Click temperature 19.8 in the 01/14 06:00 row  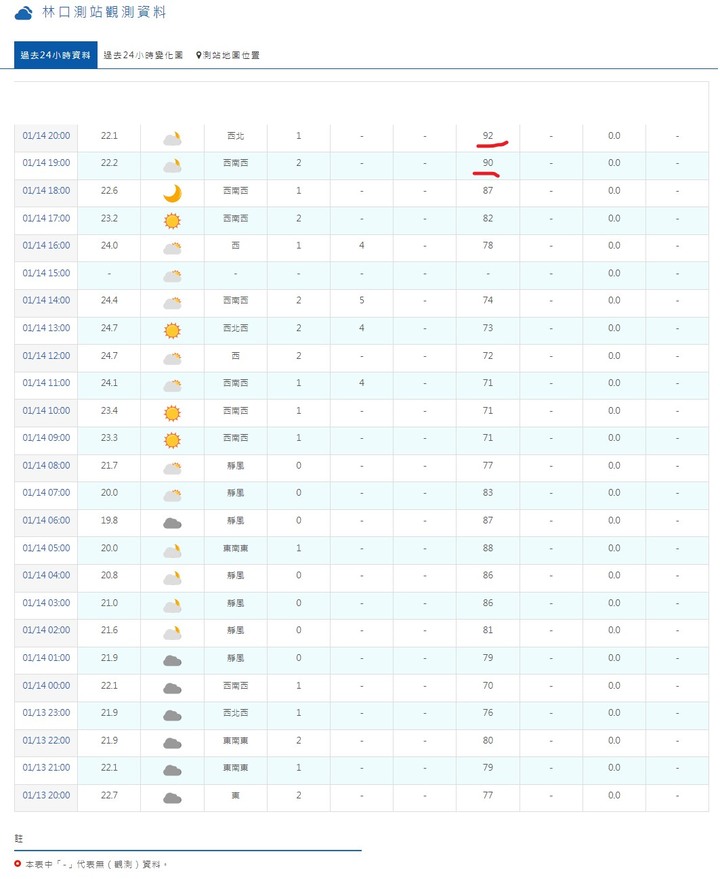pyautogui.click(x=109, y=520)
